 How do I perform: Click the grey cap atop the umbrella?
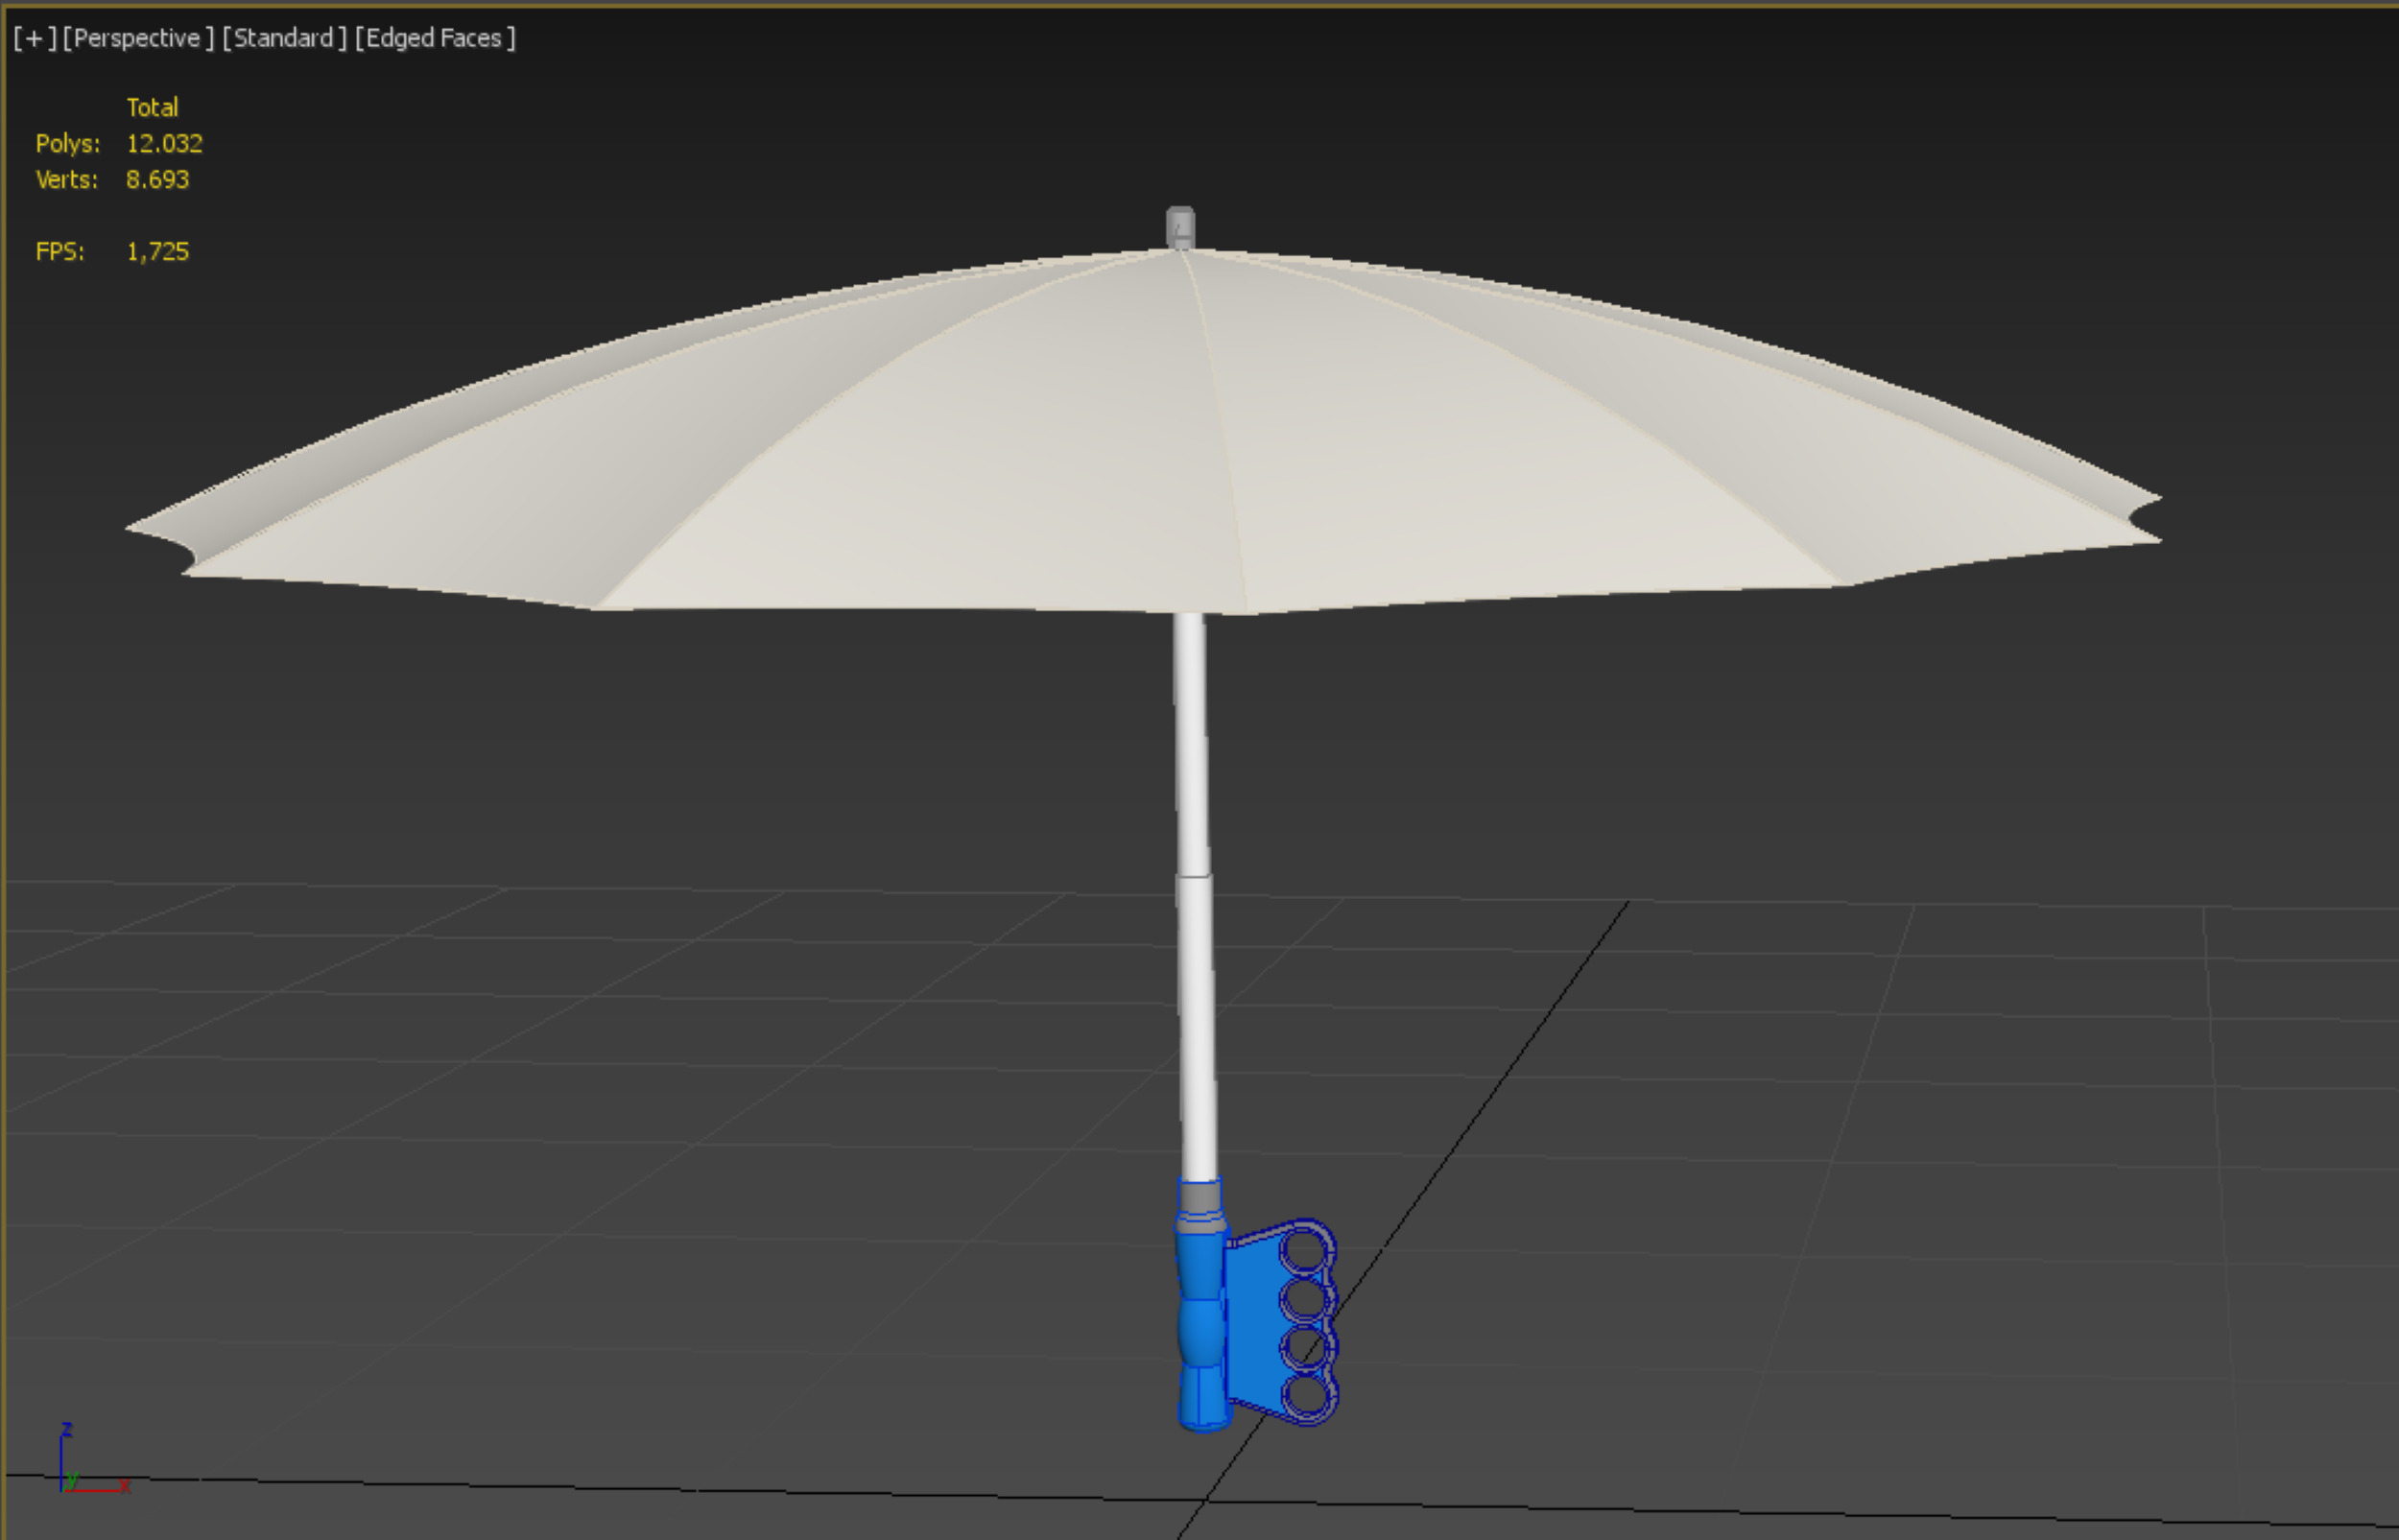click(1180, 226)
